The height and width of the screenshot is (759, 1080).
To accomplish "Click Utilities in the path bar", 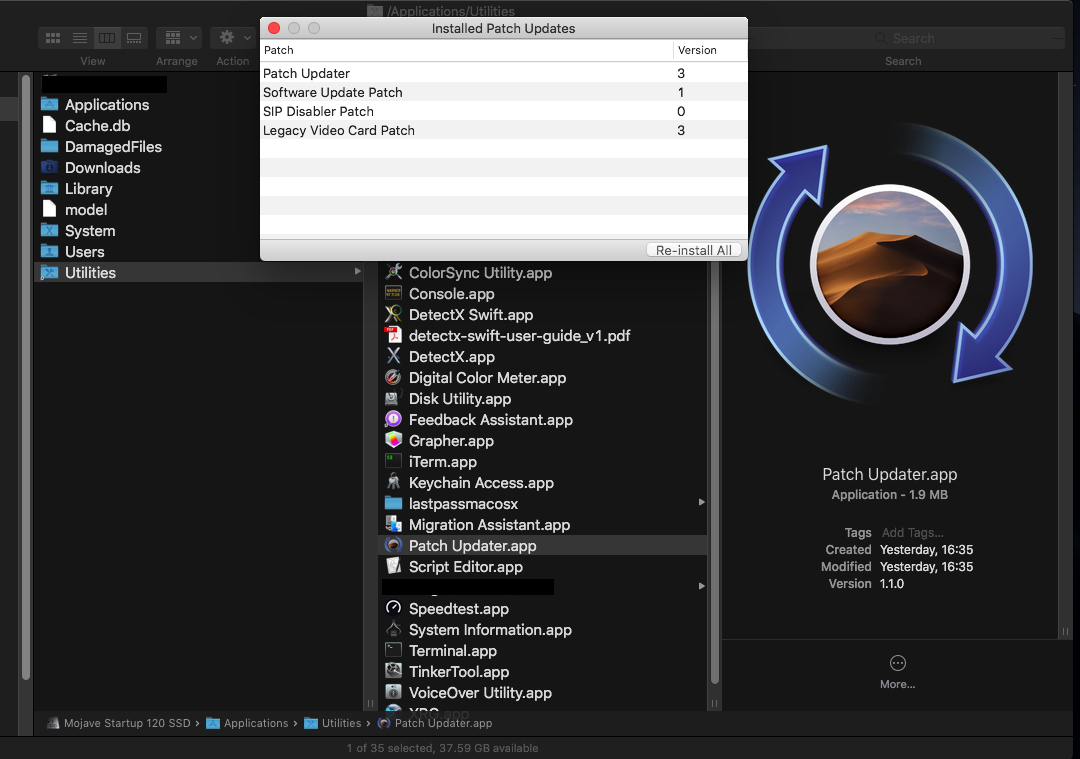I will pos(333,723).
